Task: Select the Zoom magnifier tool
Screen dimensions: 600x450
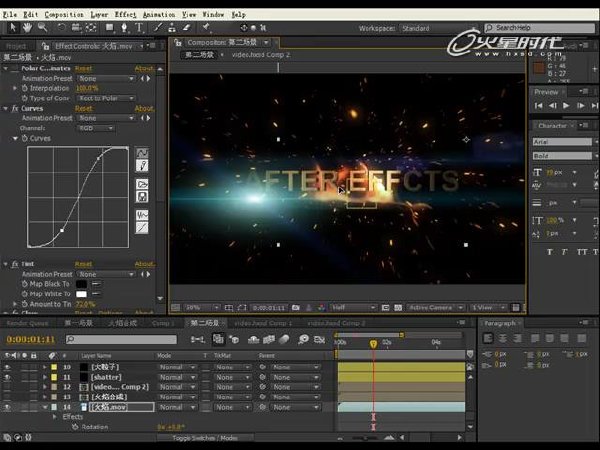Action: click(42, 28)
